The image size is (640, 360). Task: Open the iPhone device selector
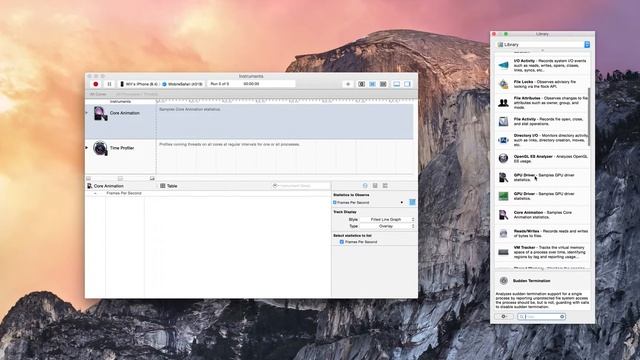pos(139,84)
